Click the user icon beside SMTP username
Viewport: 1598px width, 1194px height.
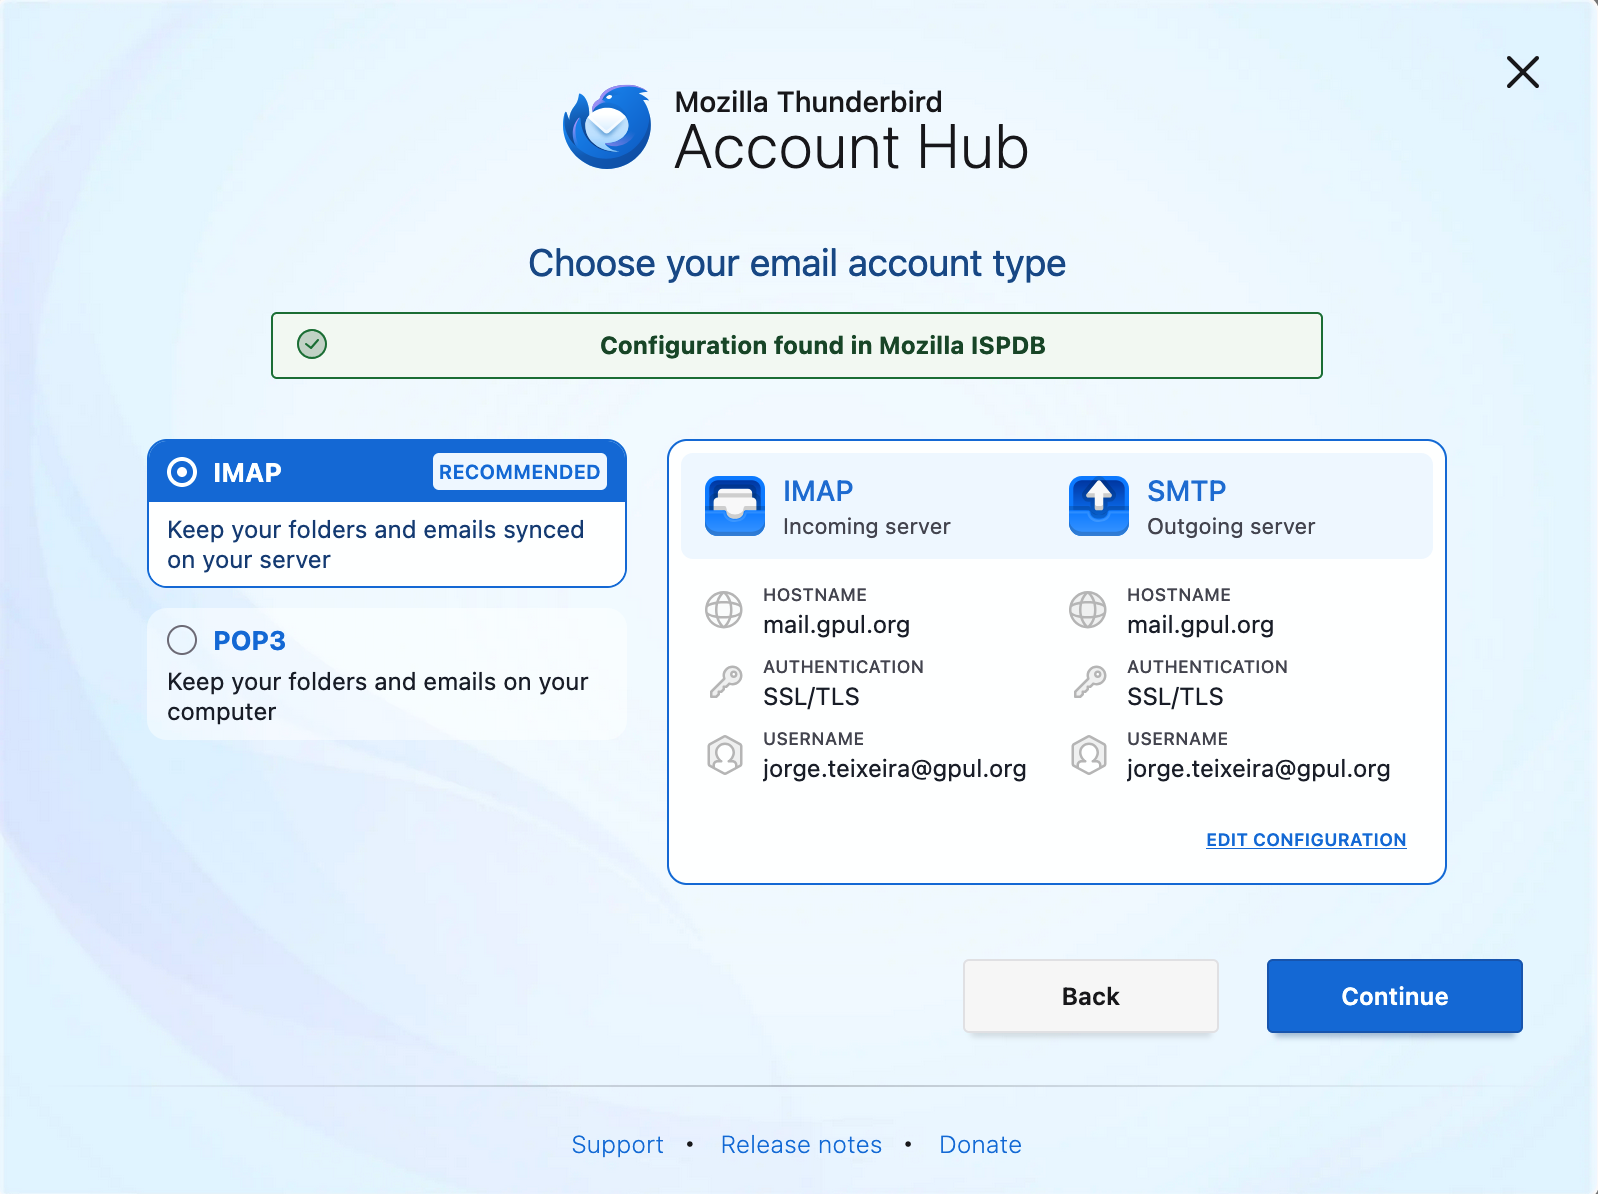1089,755
